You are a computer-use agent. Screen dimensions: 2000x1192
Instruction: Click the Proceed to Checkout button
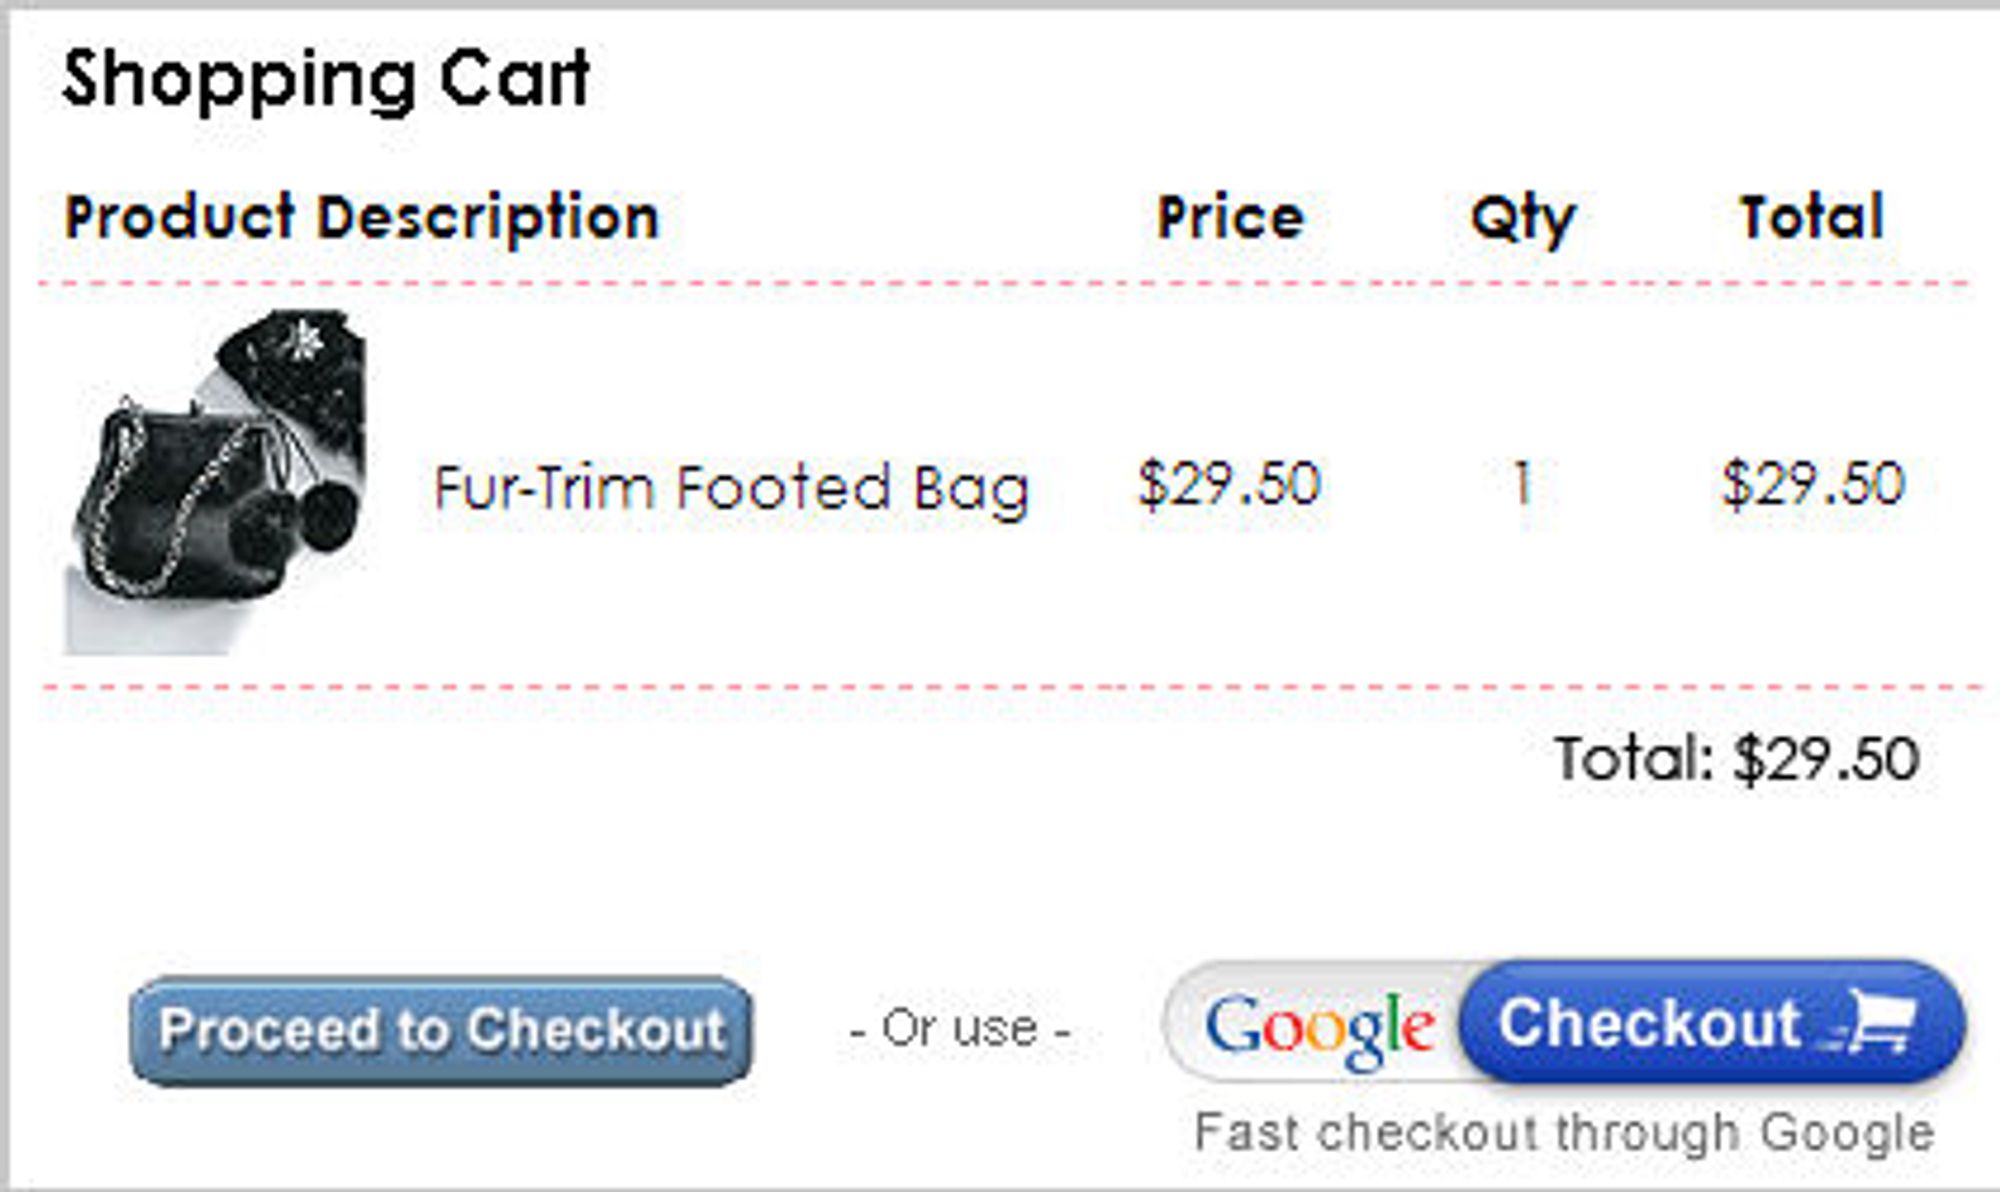(441, 1030)
